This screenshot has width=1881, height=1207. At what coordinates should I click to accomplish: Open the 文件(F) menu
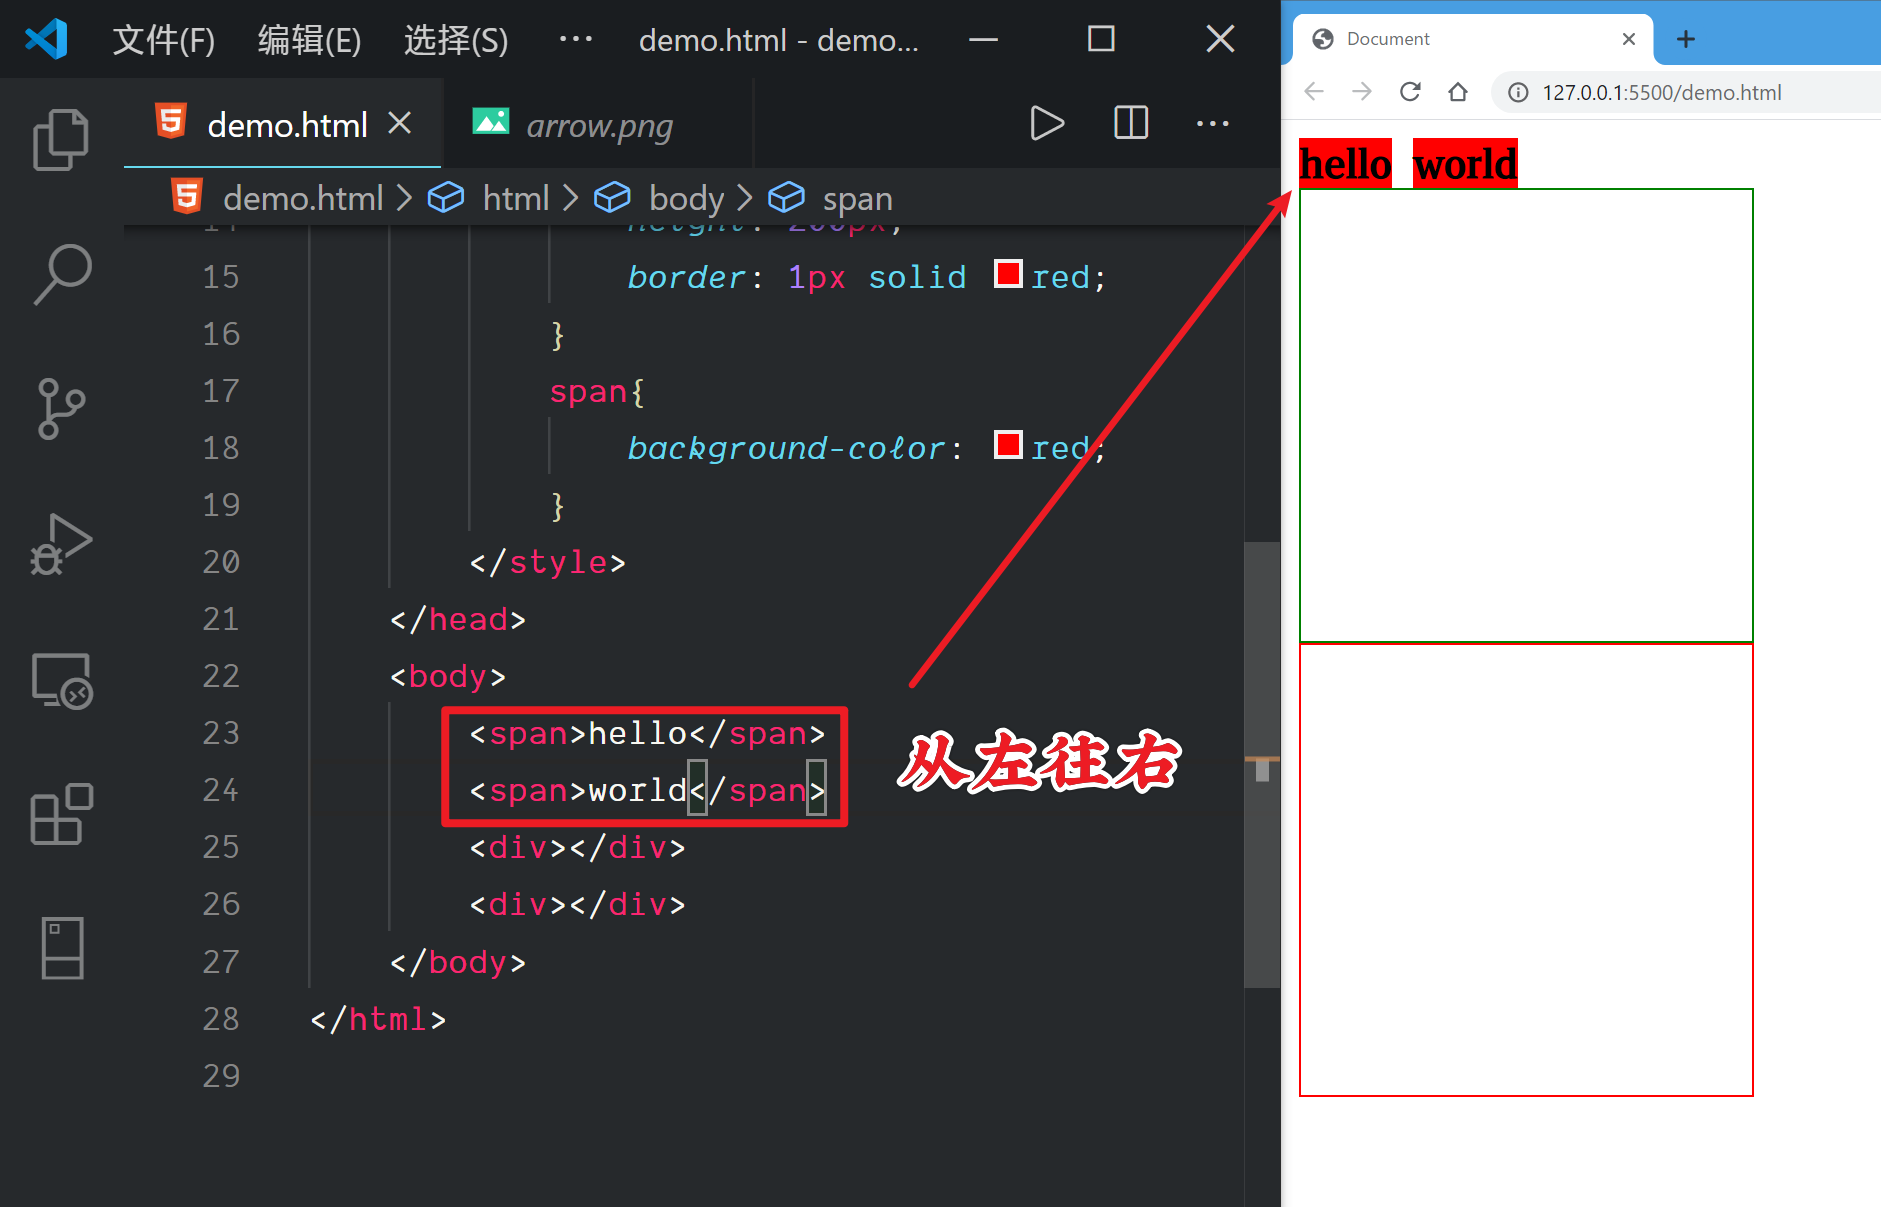tap(164, 40)
